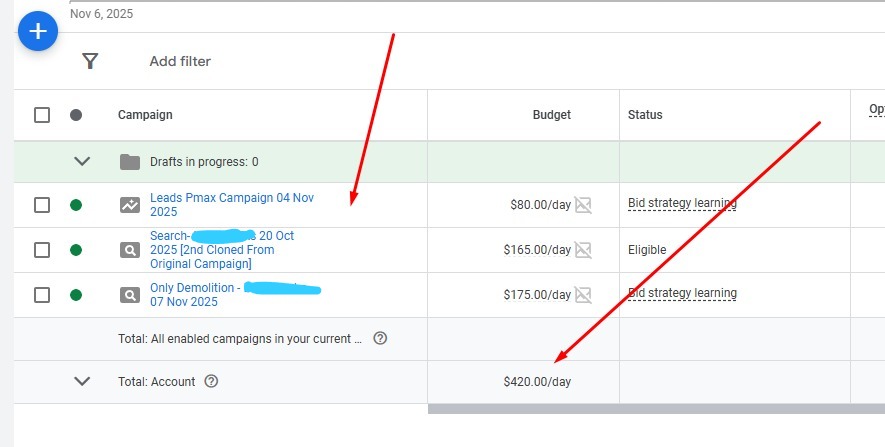Click the budget chart icon beside $165.00/day
Image resolution: width=885 pixels, height=447 pixels.
[x=583, y=250]
